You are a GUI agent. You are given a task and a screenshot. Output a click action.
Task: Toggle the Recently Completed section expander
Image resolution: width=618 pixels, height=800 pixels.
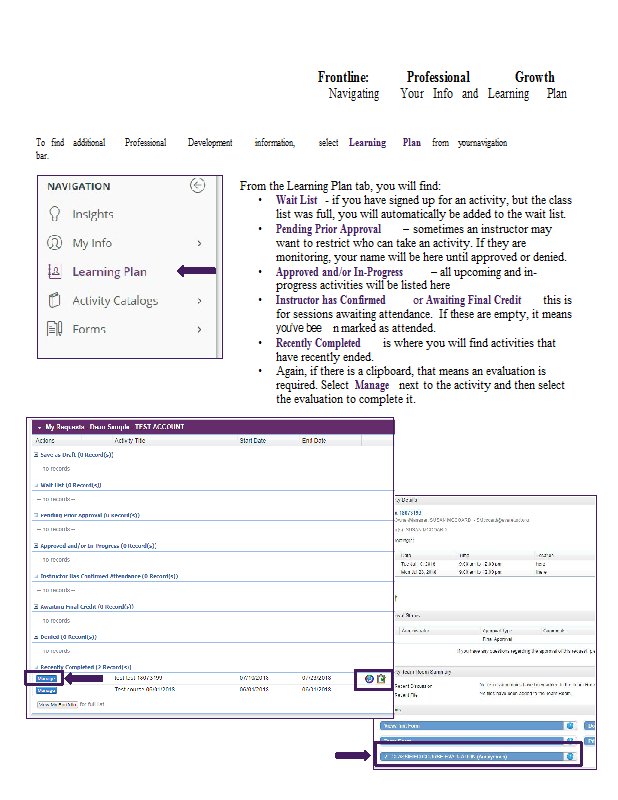click(36, 667)
